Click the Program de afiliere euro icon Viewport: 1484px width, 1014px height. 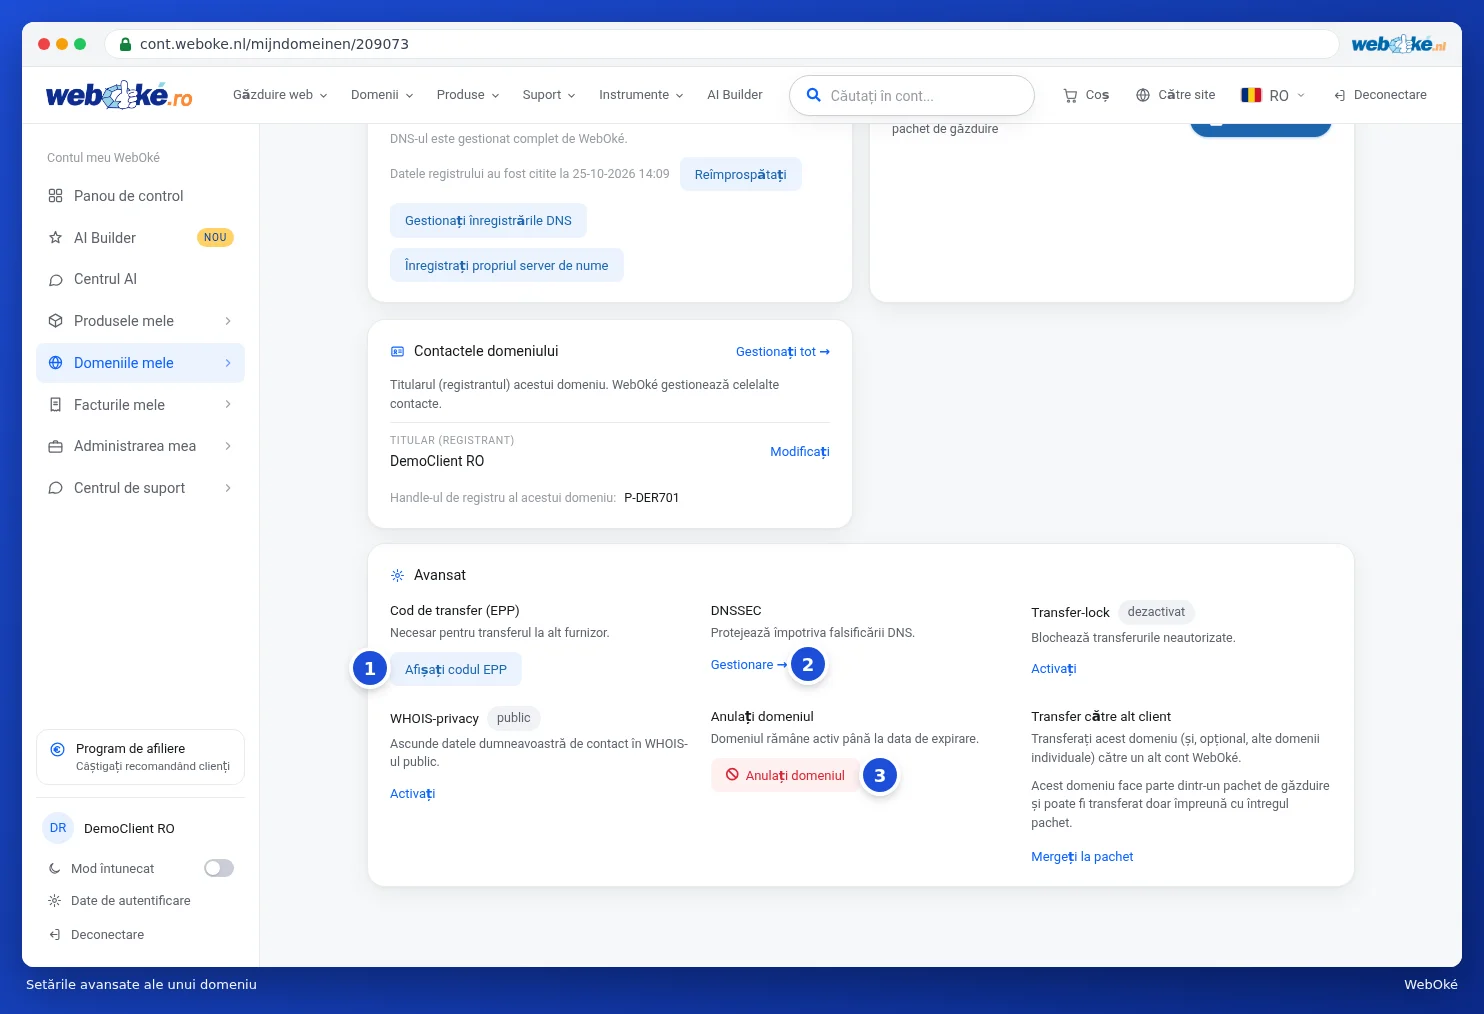point(58,749)
